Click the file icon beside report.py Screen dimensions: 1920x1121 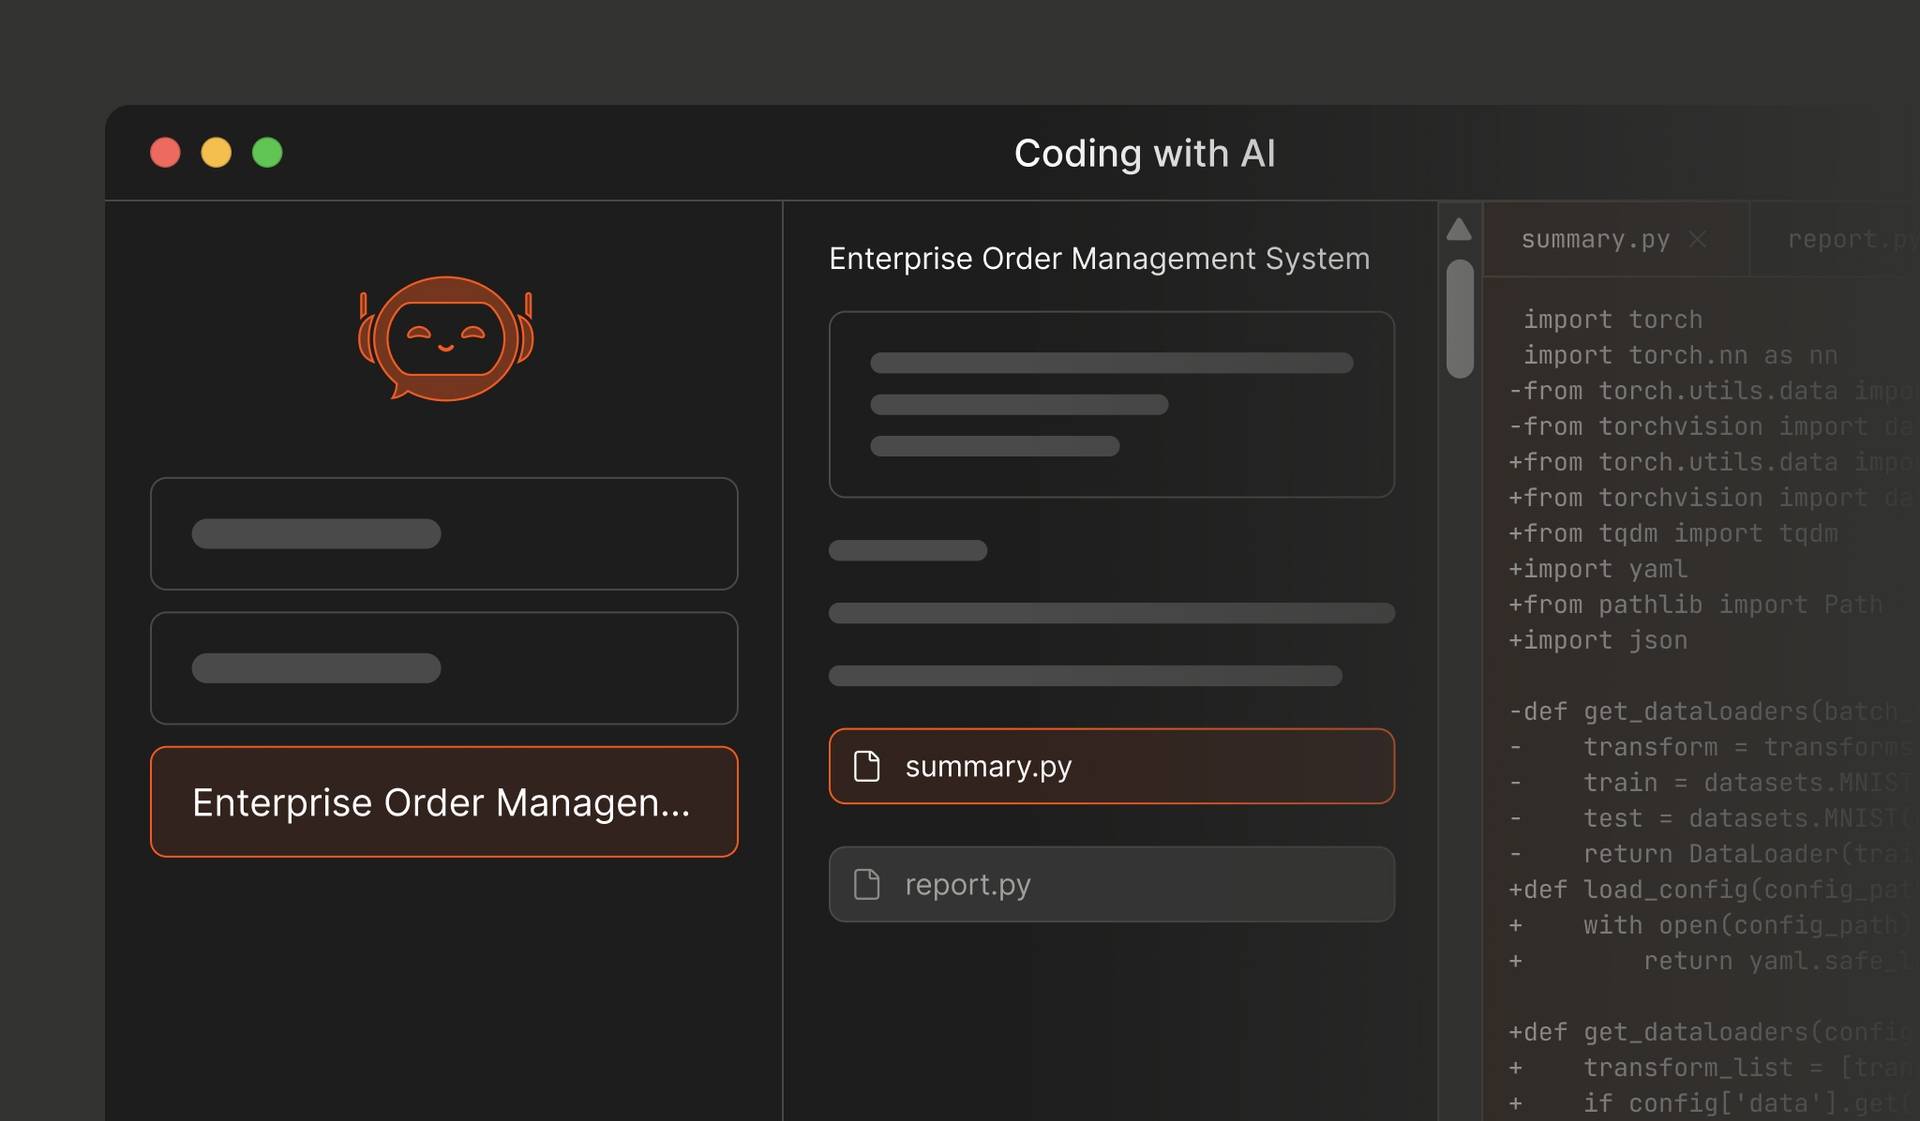click(866, 884)
